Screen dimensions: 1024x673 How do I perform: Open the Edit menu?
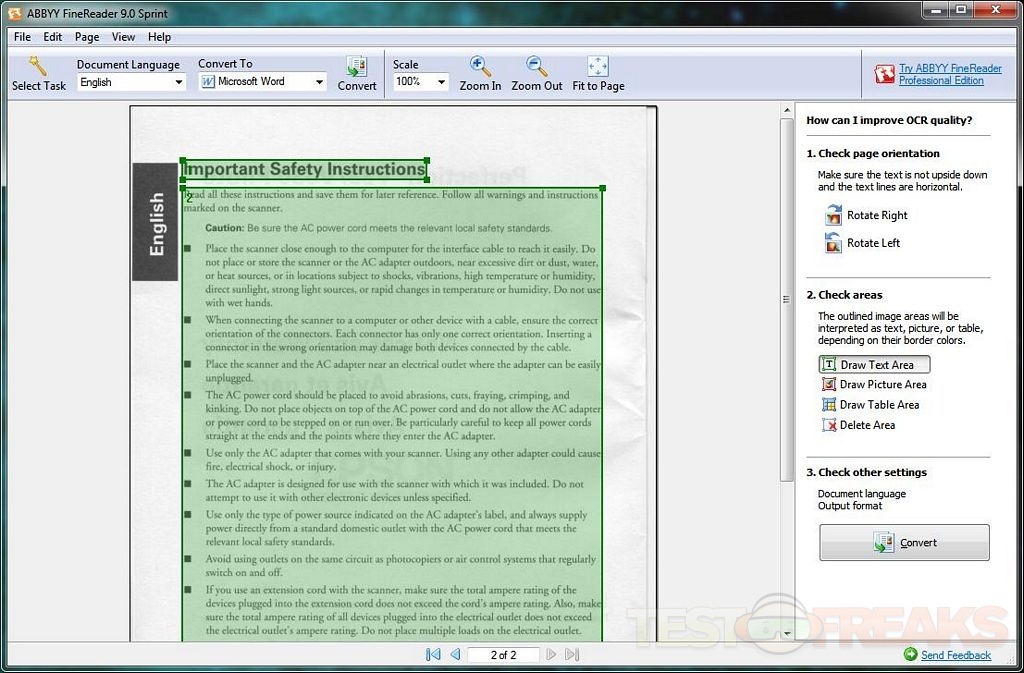pos(53,37)
